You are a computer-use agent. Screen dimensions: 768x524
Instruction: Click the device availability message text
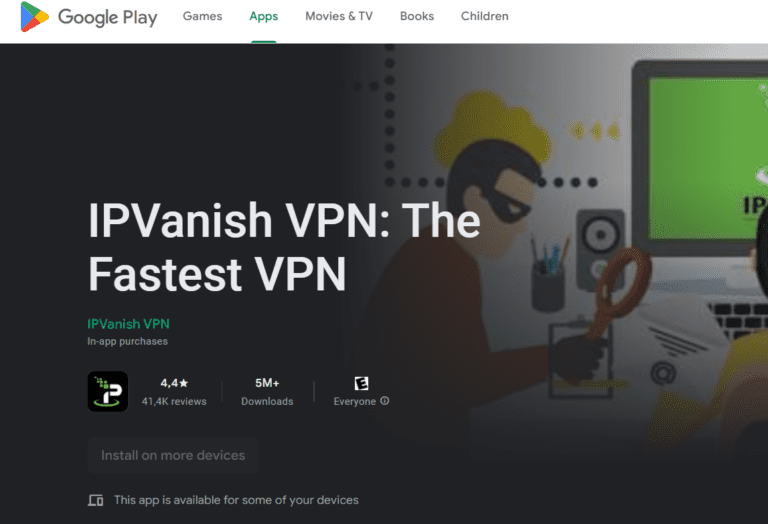(236, 500)
